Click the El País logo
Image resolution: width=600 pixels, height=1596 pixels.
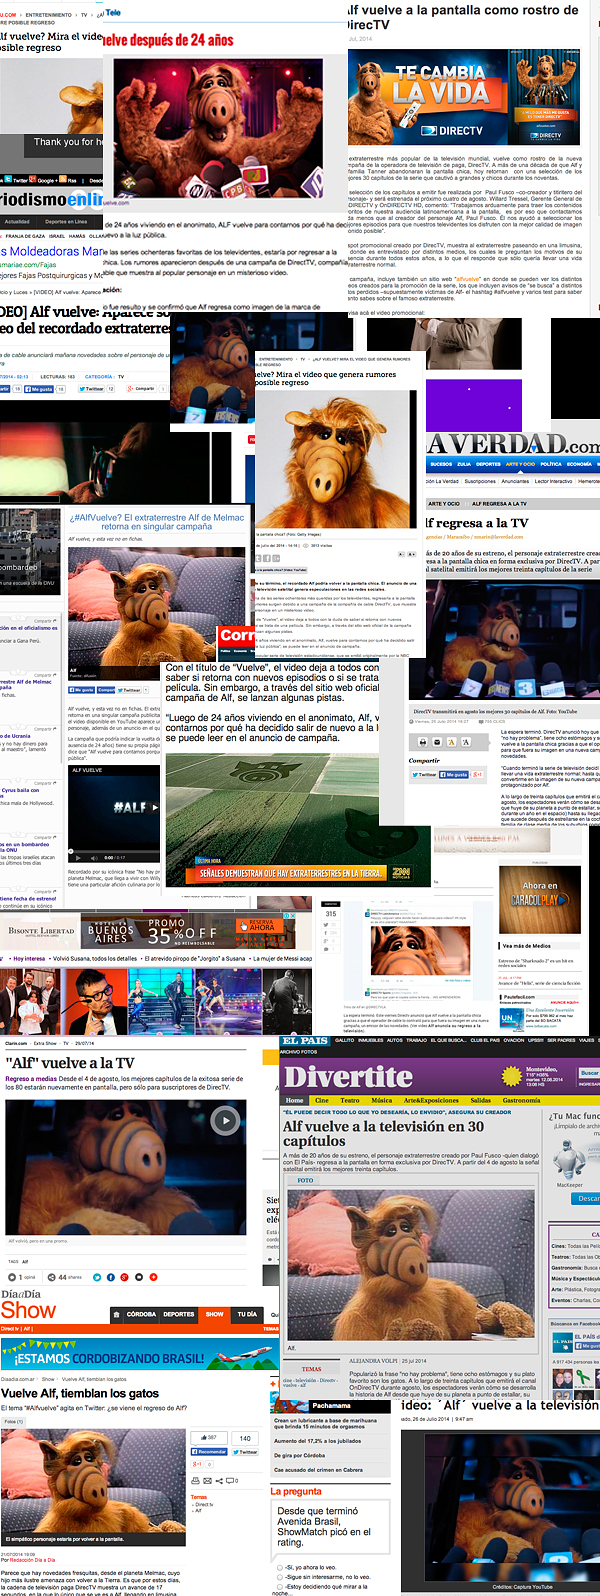click(x=304, y=1041)
